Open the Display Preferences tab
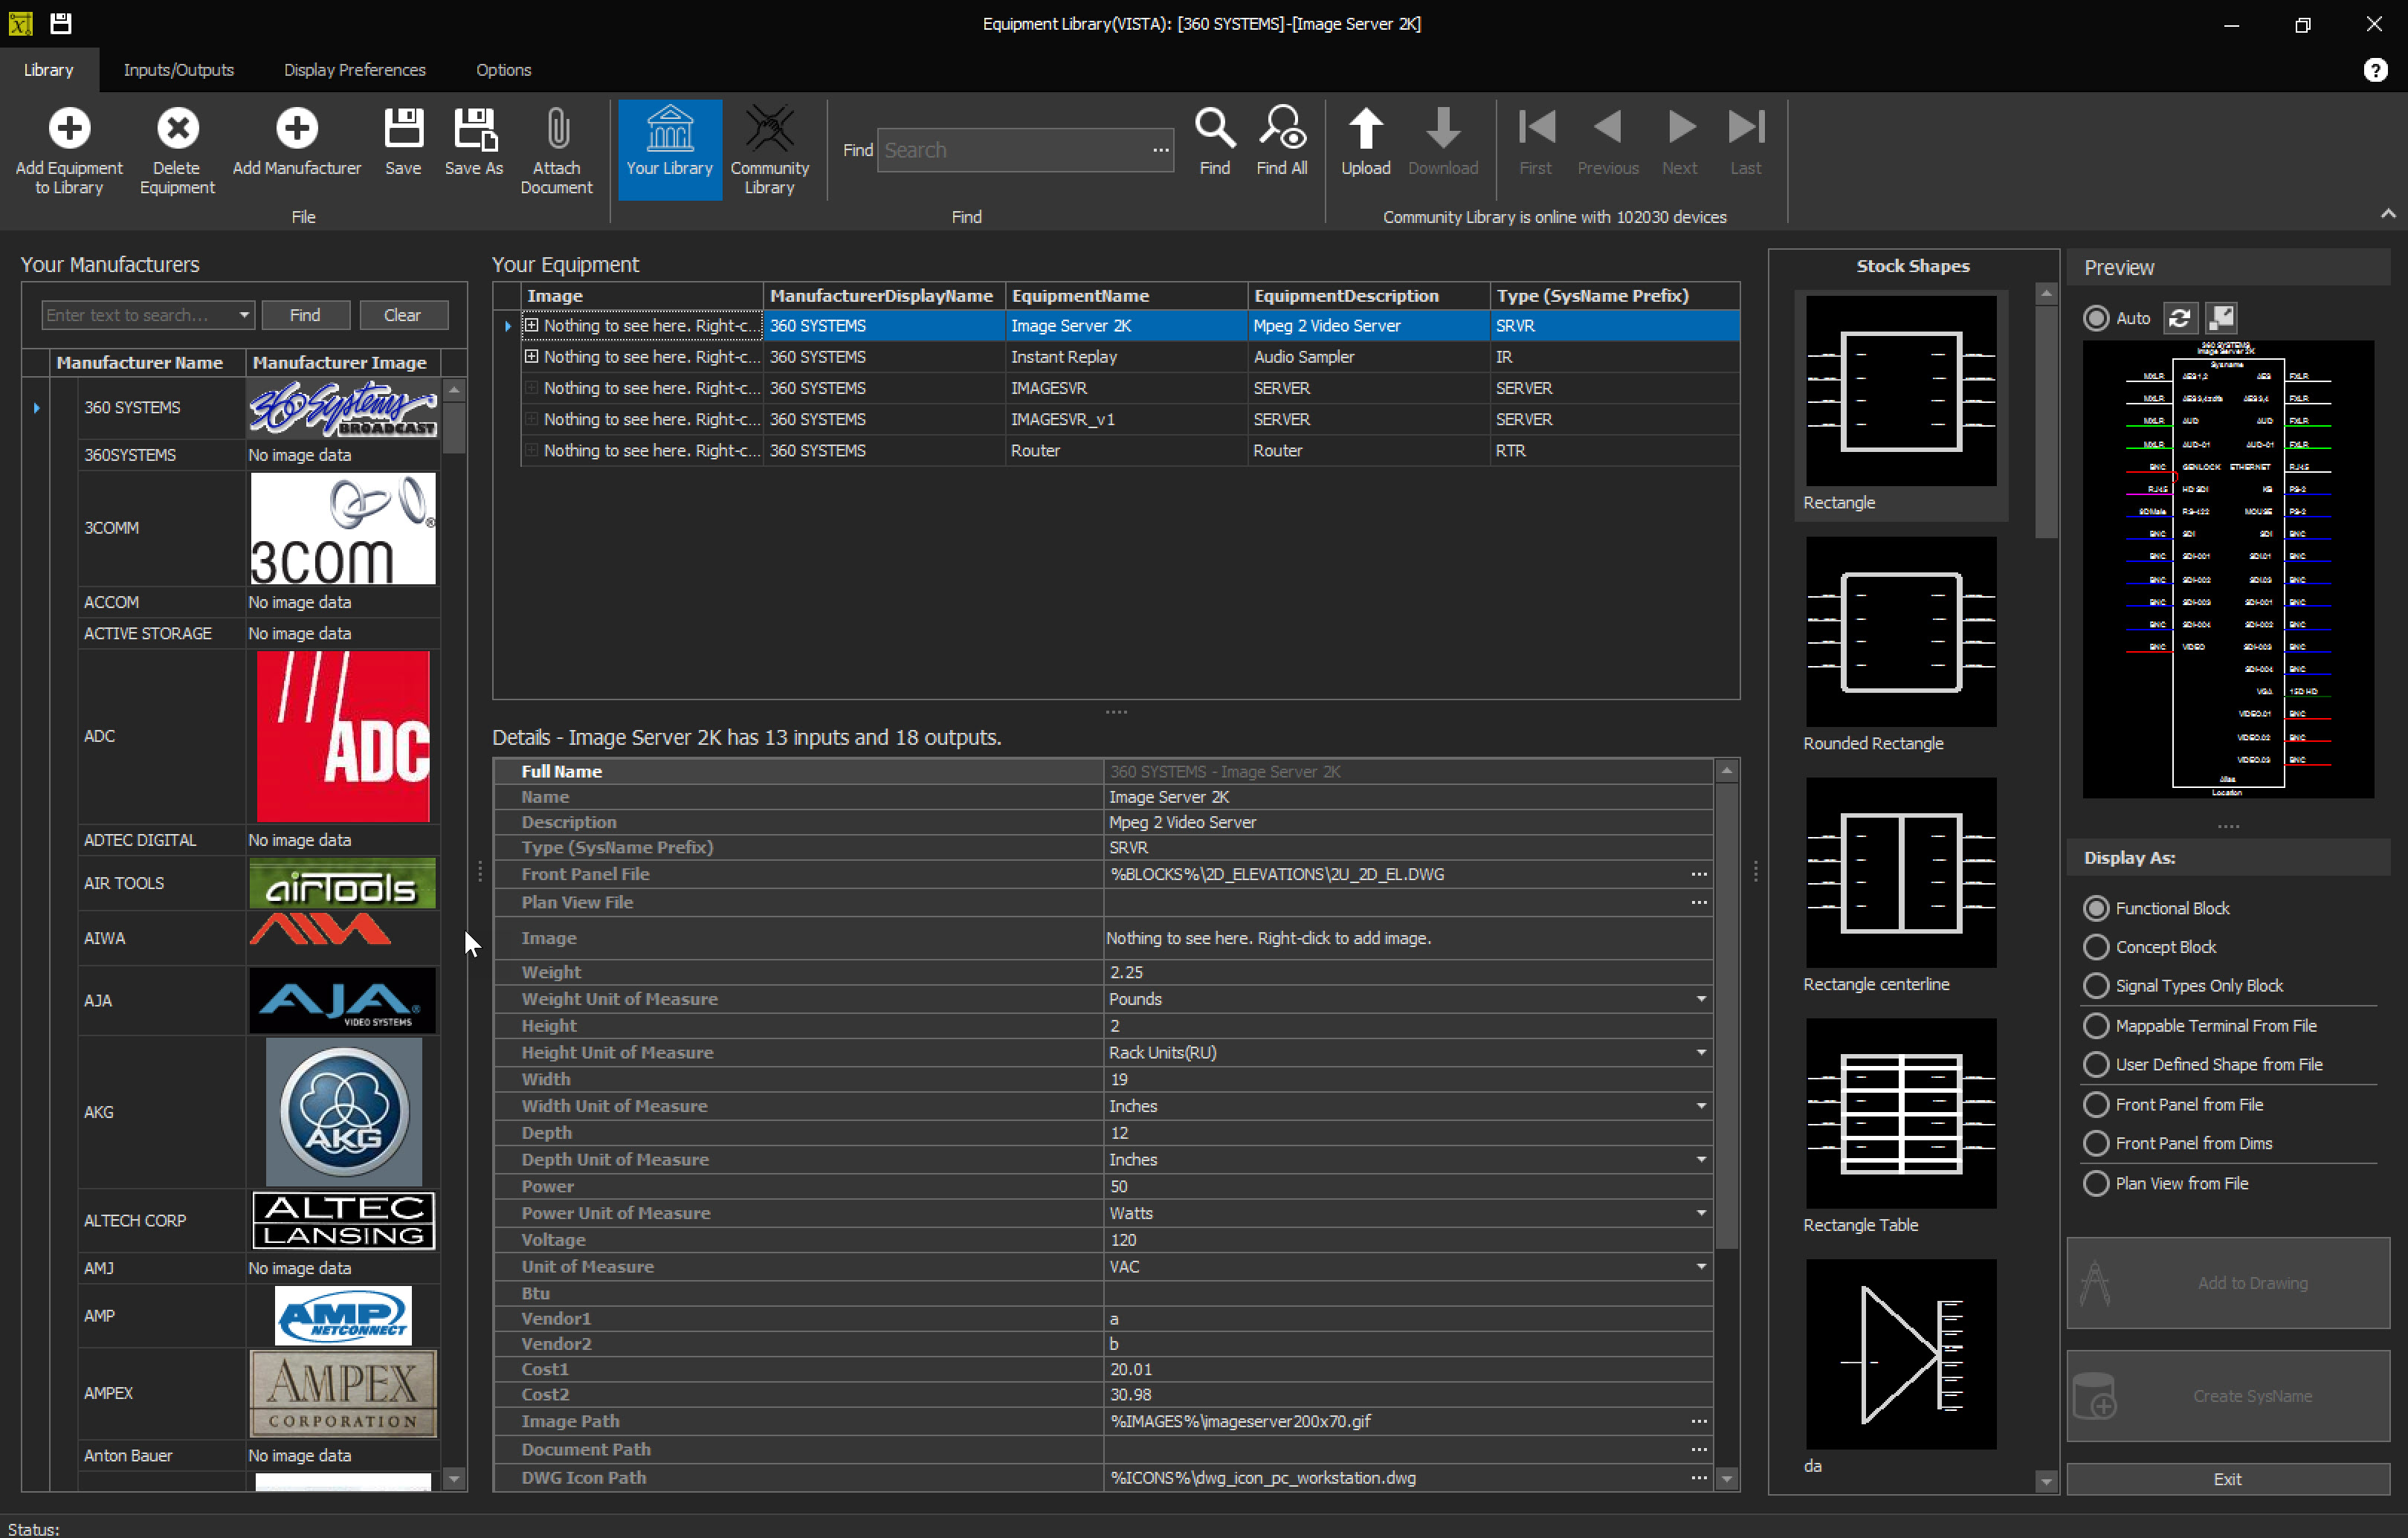The height and width of the screenshot is (1538, 2408). [x=354, y=70]
